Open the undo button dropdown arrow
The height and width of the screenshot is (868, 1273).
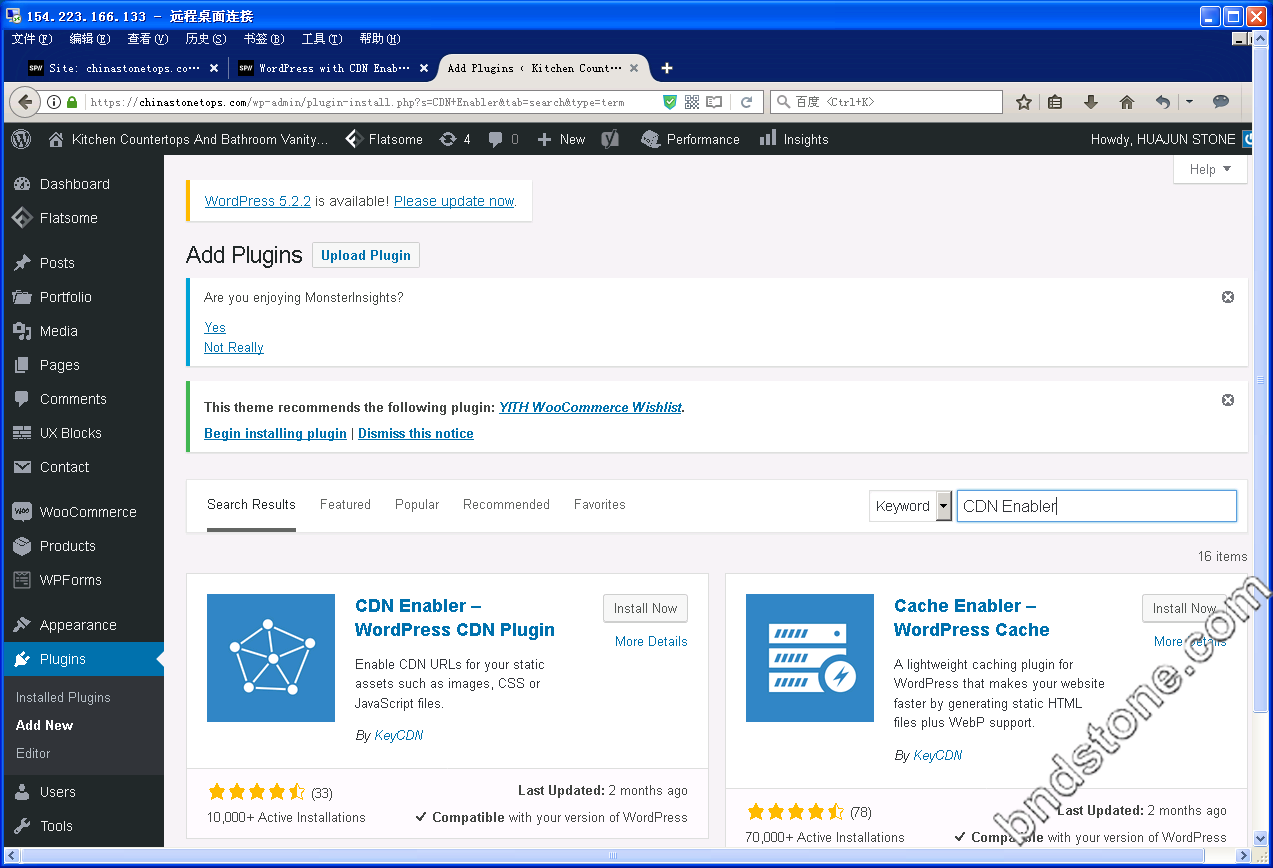(x=1189, y=102)
